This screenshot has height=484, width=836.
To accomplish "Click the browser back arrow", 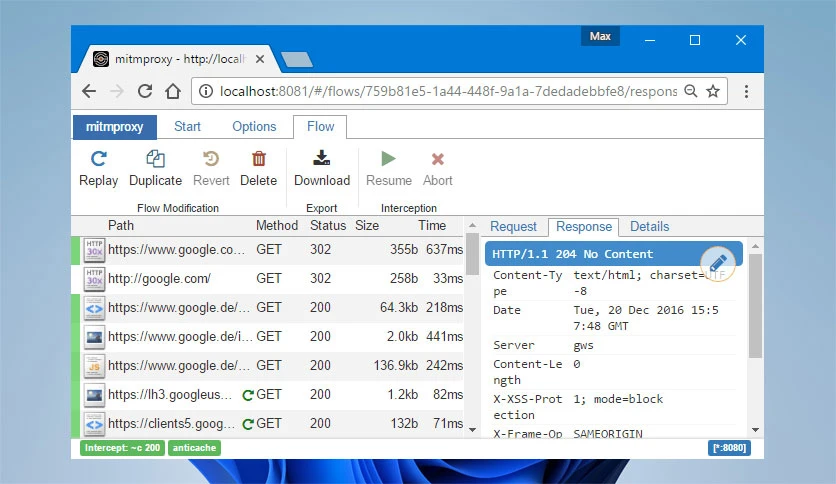I will pos(89,91).
